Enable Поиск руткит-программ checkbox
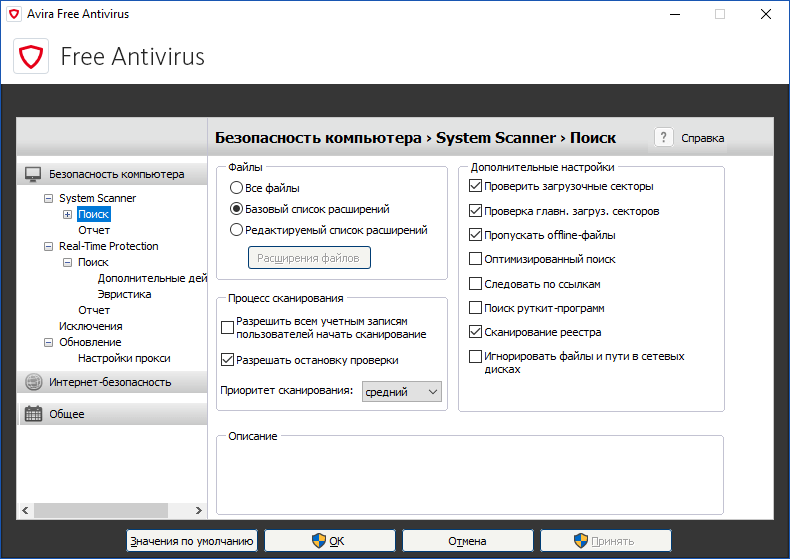 475,308
